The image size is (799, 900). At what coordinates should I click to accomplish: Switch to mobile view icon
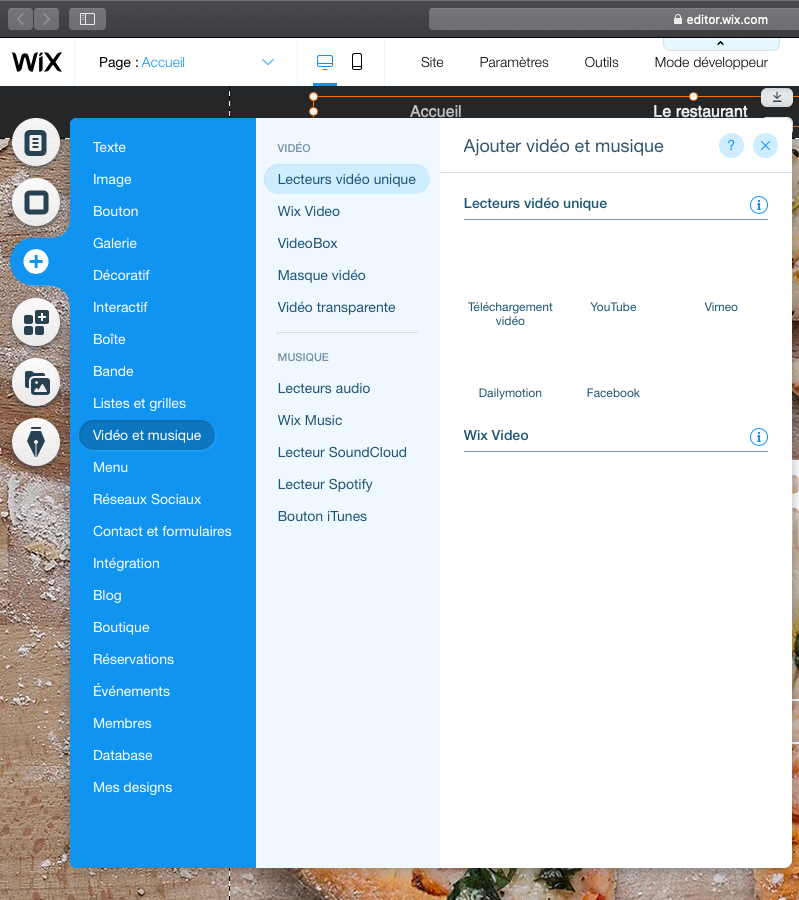[356, 62]
